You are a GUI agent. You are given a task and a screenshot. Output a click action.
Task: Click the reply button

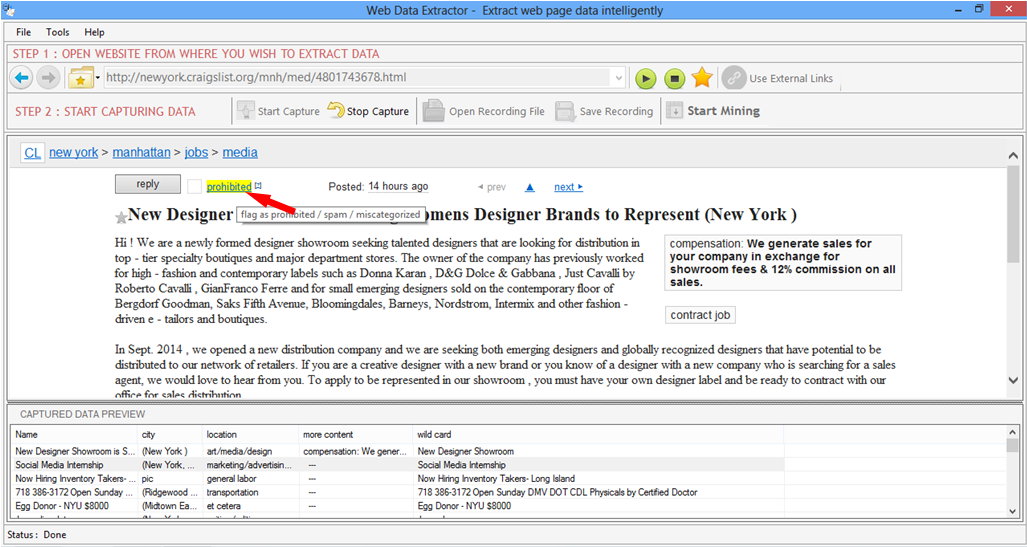tap(147, 184)
